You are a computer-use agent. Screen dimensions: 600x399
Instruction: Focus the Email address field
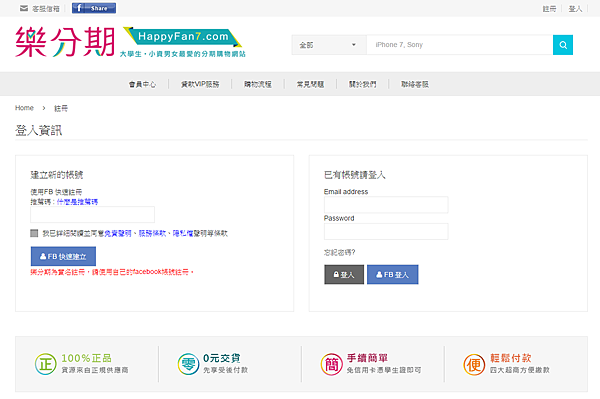(x=386, y=205)
